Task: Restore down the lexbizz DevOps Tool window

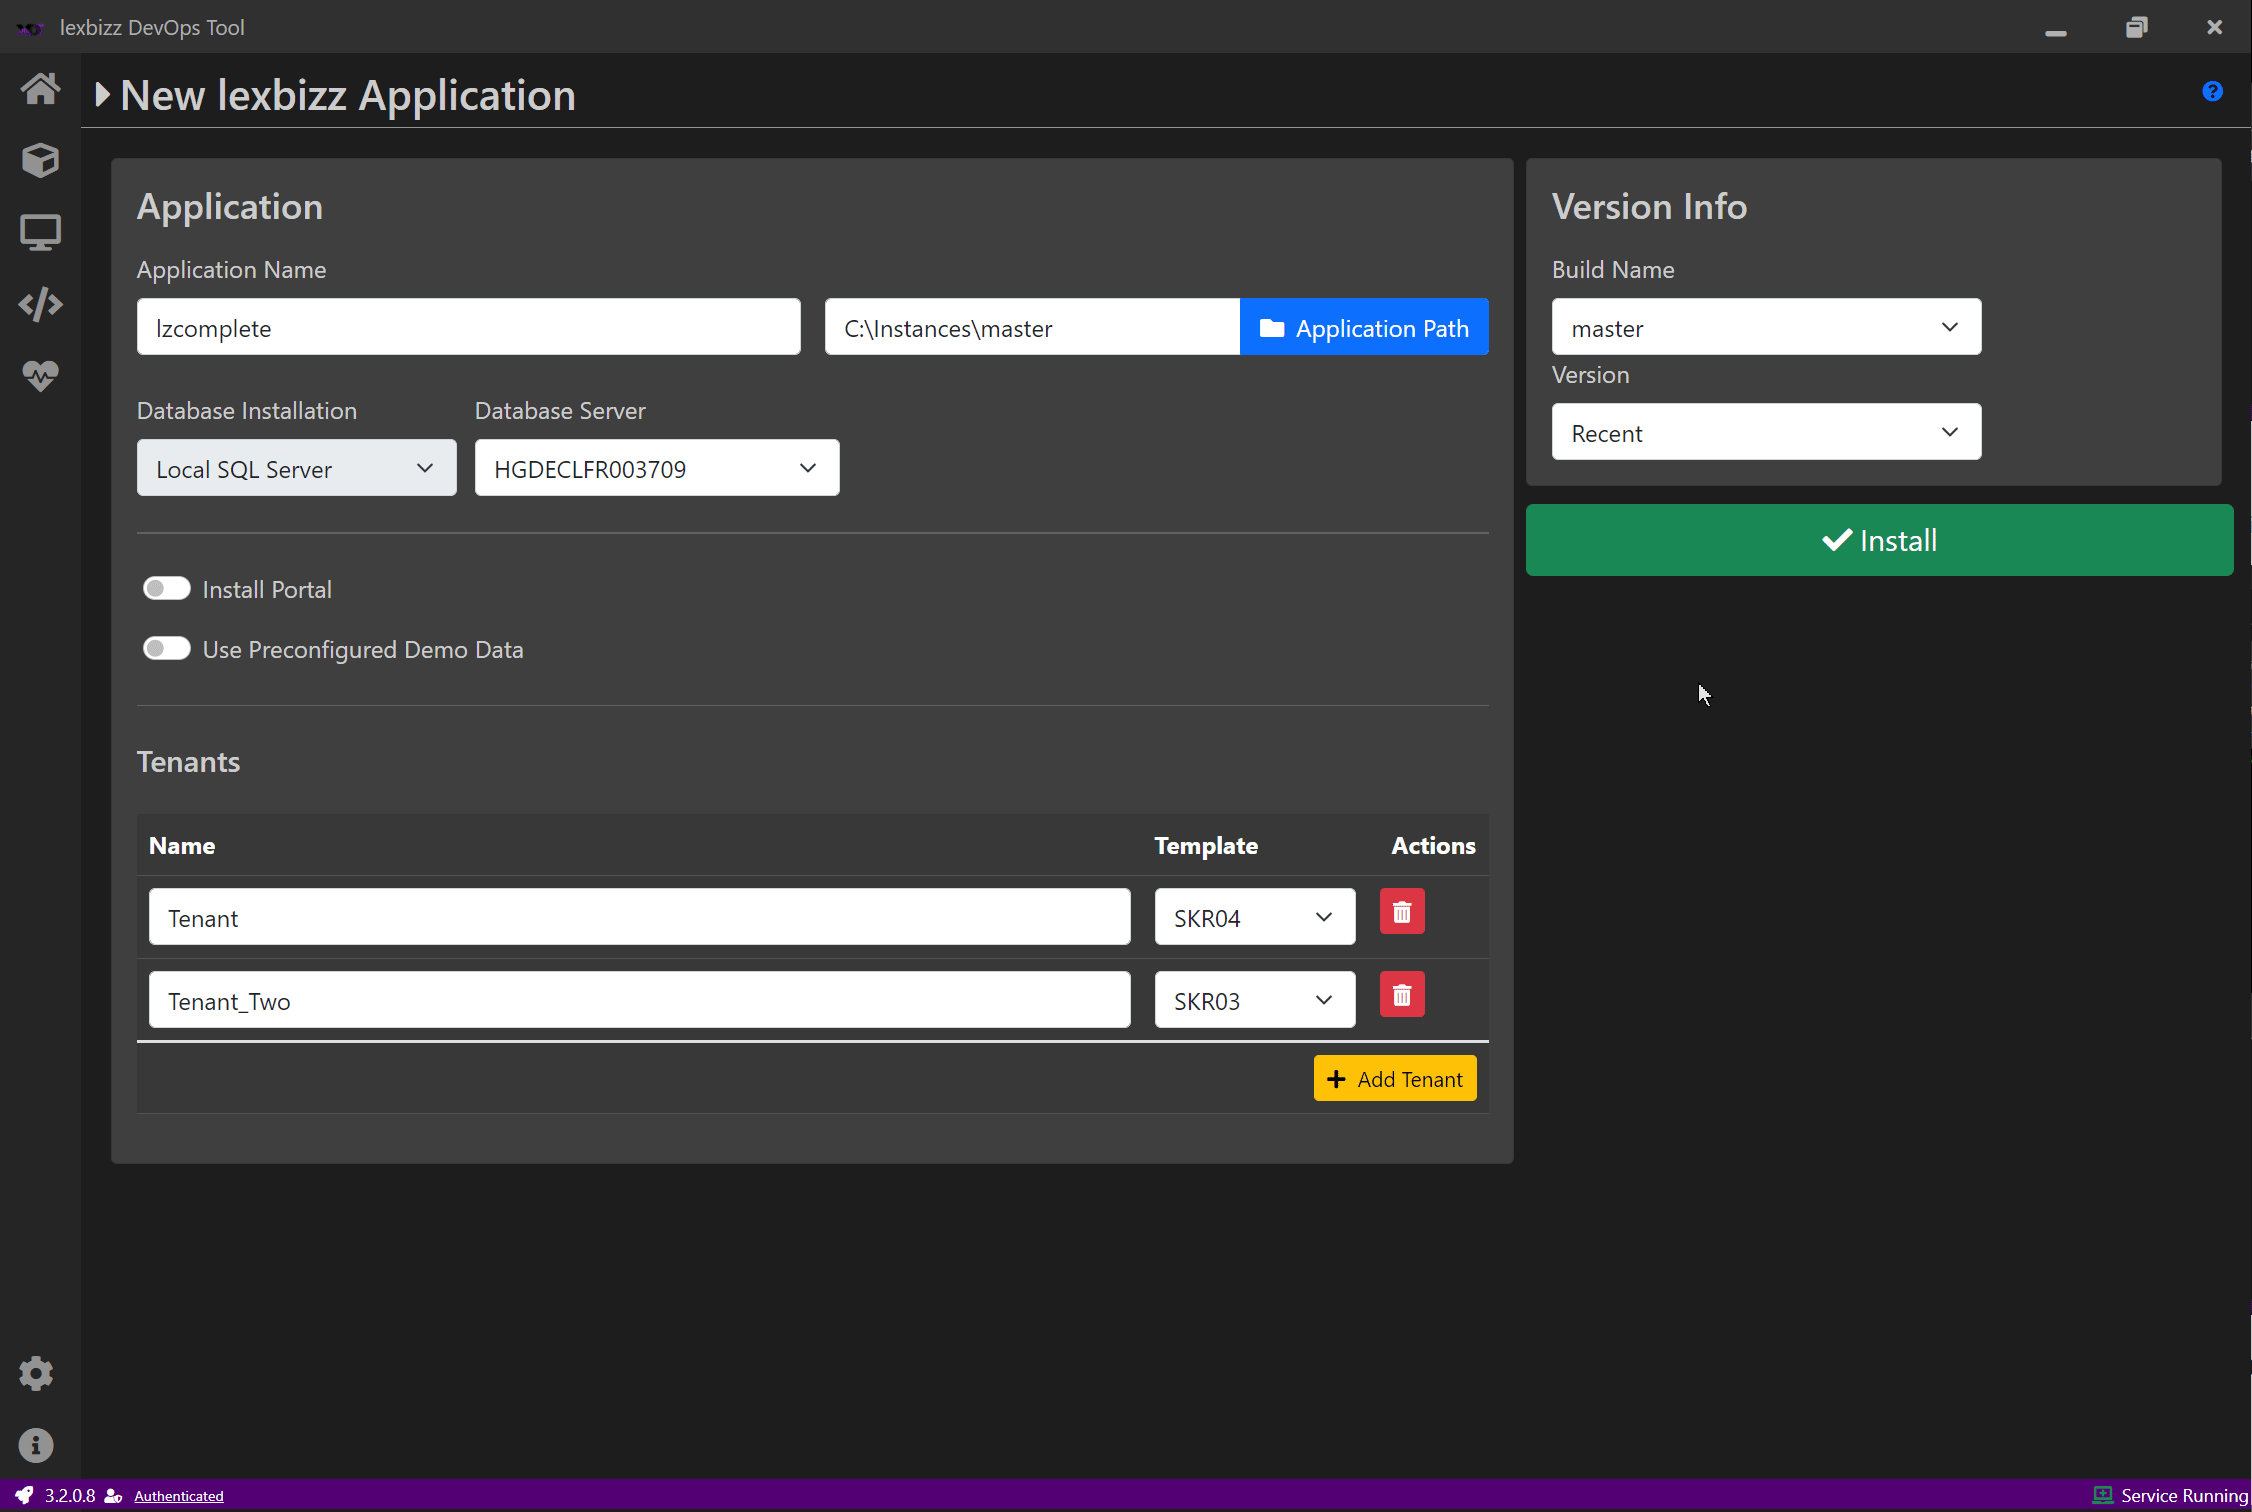Action: click(x=2136, y=28)
